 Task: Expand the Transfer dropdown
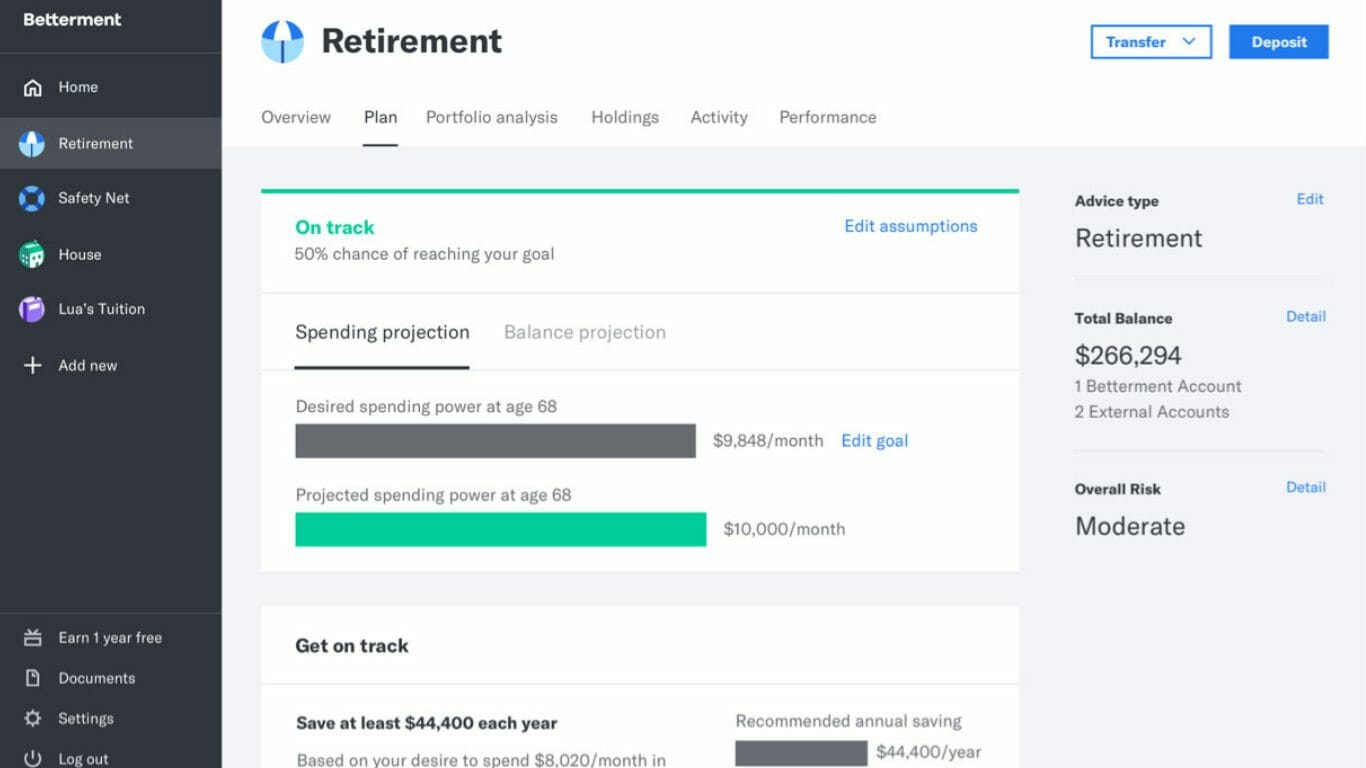point(1150,42)
